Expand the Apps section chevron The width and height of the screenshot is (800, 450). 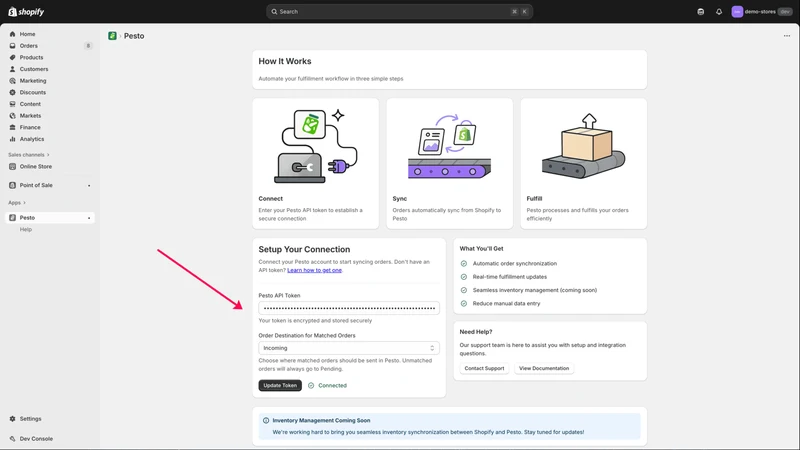24,203
